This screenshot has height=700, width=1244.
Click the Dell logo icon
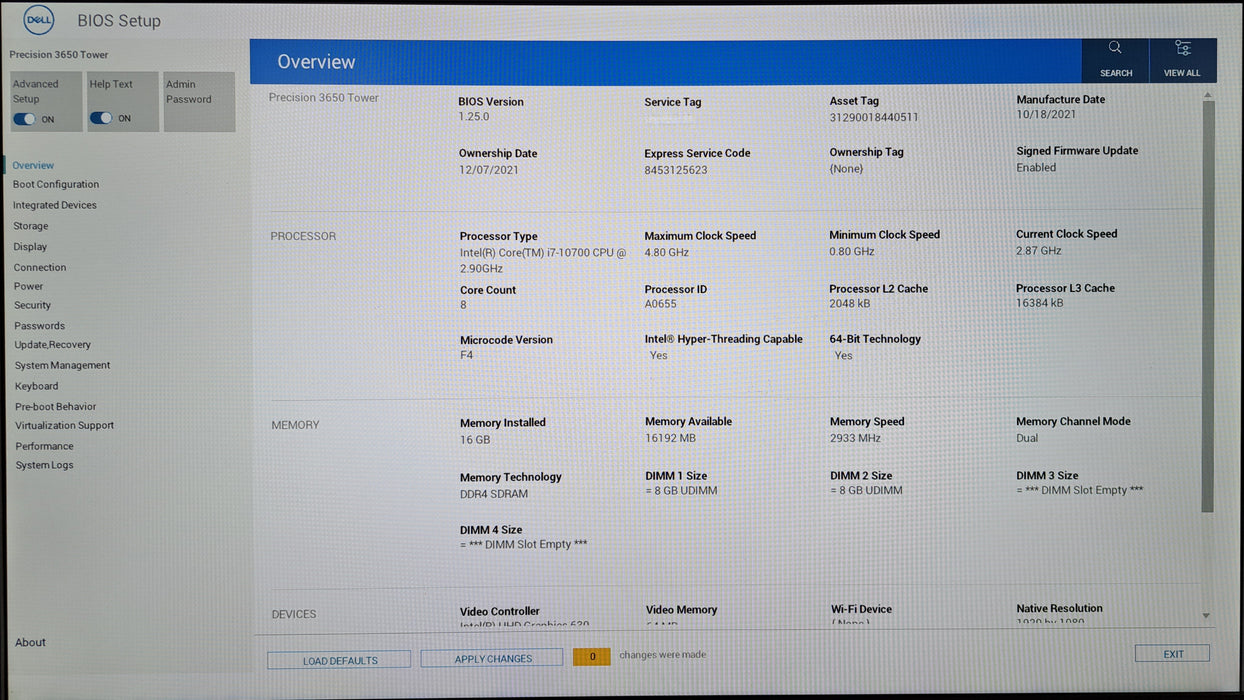coord(39,19)
